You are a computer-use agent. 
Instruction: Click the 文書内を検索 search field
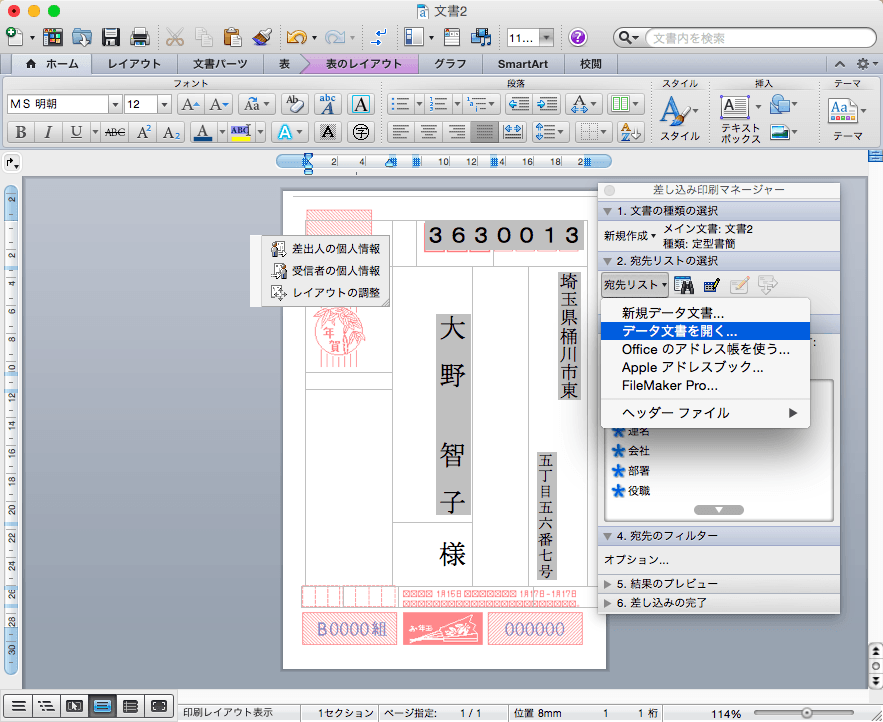(760, 38)
